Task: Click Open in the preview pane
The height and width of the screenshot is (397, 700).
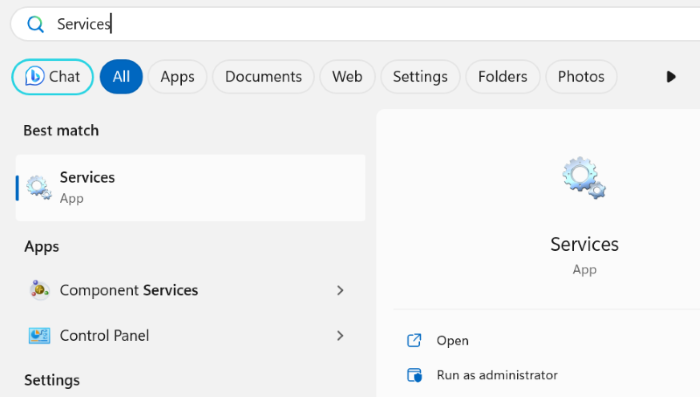Action: (x=453, y=341)
